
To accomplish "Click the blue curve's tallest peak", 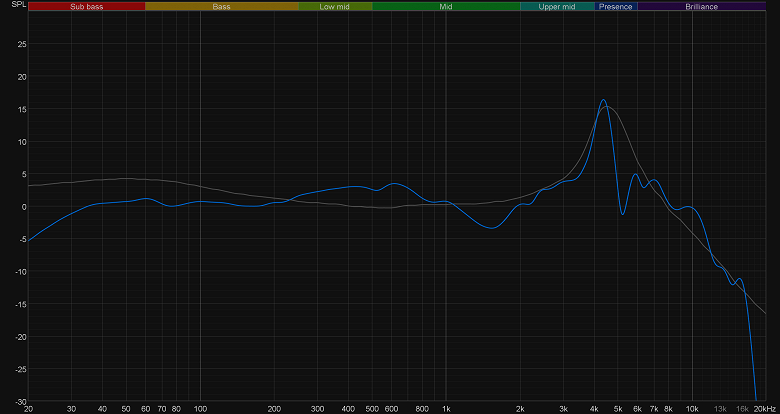I will pos(603,100).
